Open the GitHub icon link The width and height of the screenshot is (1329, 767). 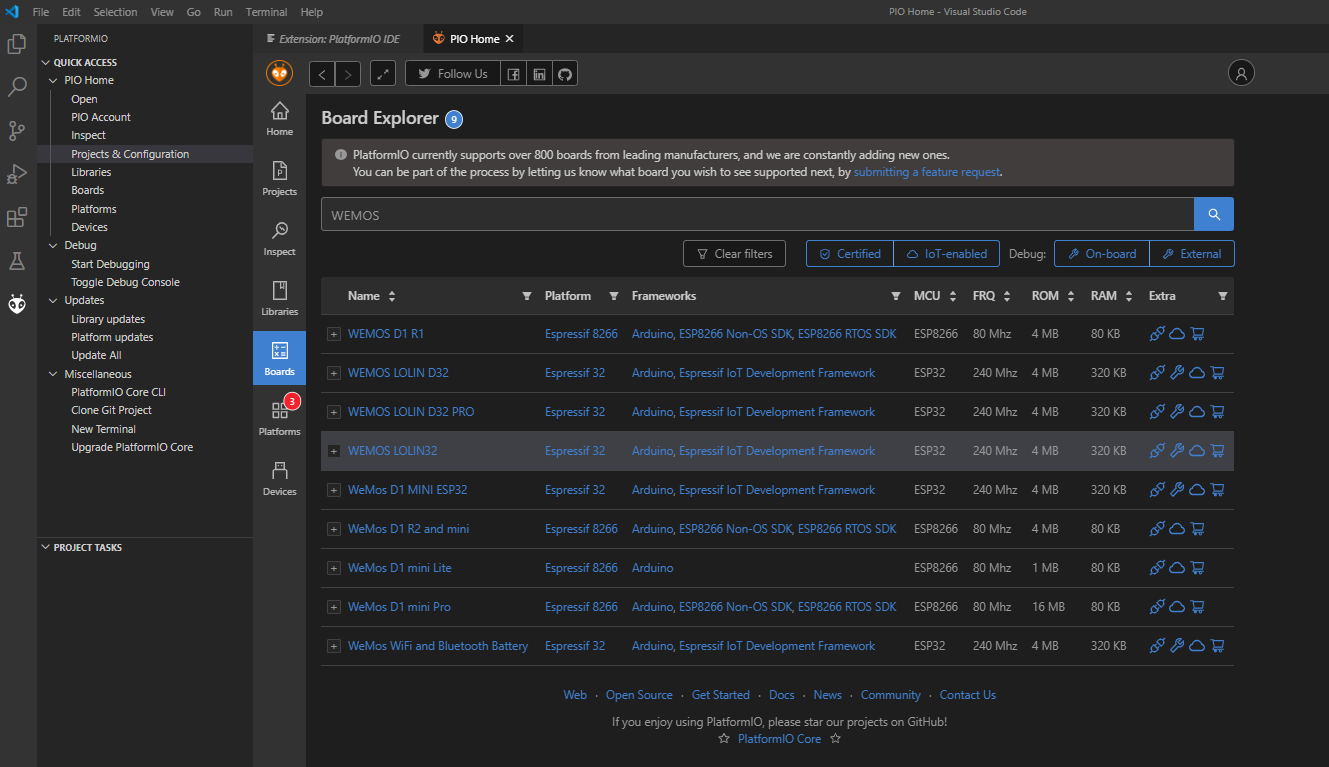coord(565,74)
